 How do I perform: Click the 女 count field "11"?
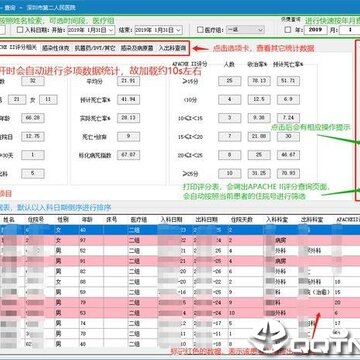click(x=48, y=100)
